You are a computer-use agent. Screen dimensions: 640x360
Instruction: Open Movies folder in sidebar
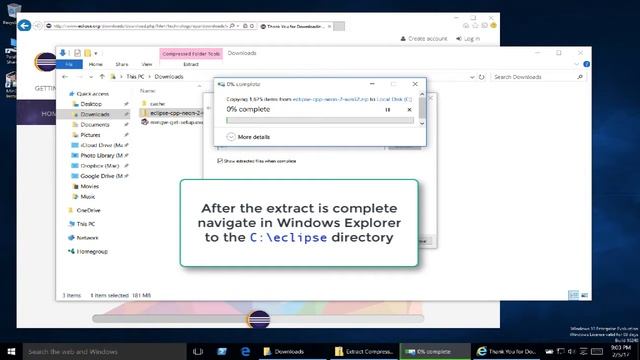89,186
